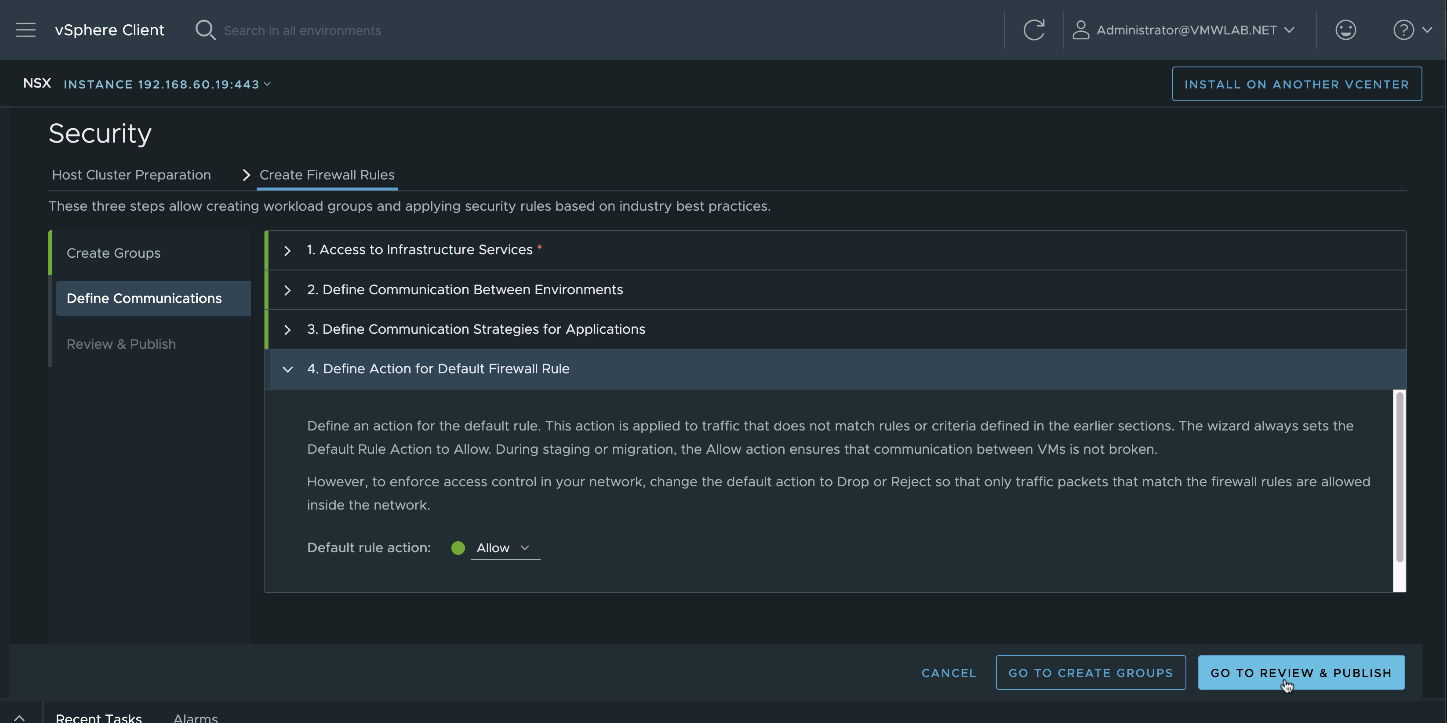Focus the Search in all environments field
Viewport: 1447px width, 723px height.
point(302,30)
